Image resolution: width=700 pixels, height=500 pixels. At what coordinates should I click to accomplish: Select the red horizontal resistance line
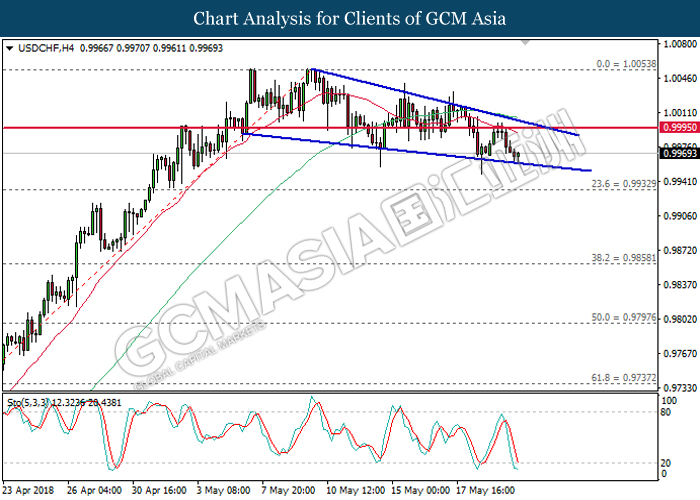[x=330, y=128]
